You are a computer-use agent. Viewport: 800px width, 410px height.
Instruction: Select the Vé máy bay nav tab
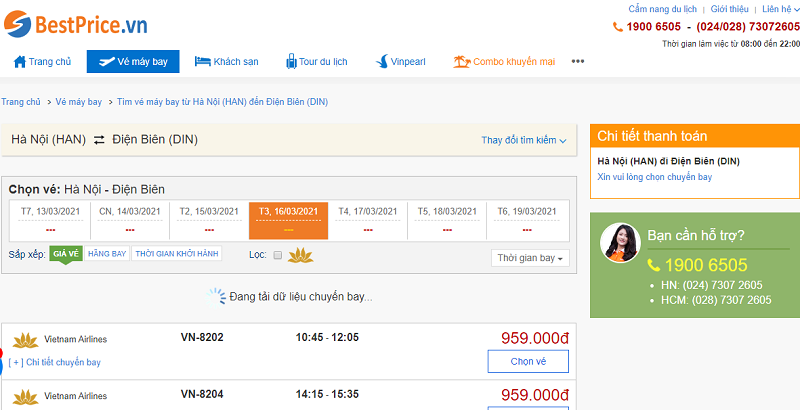pos(133,62)
